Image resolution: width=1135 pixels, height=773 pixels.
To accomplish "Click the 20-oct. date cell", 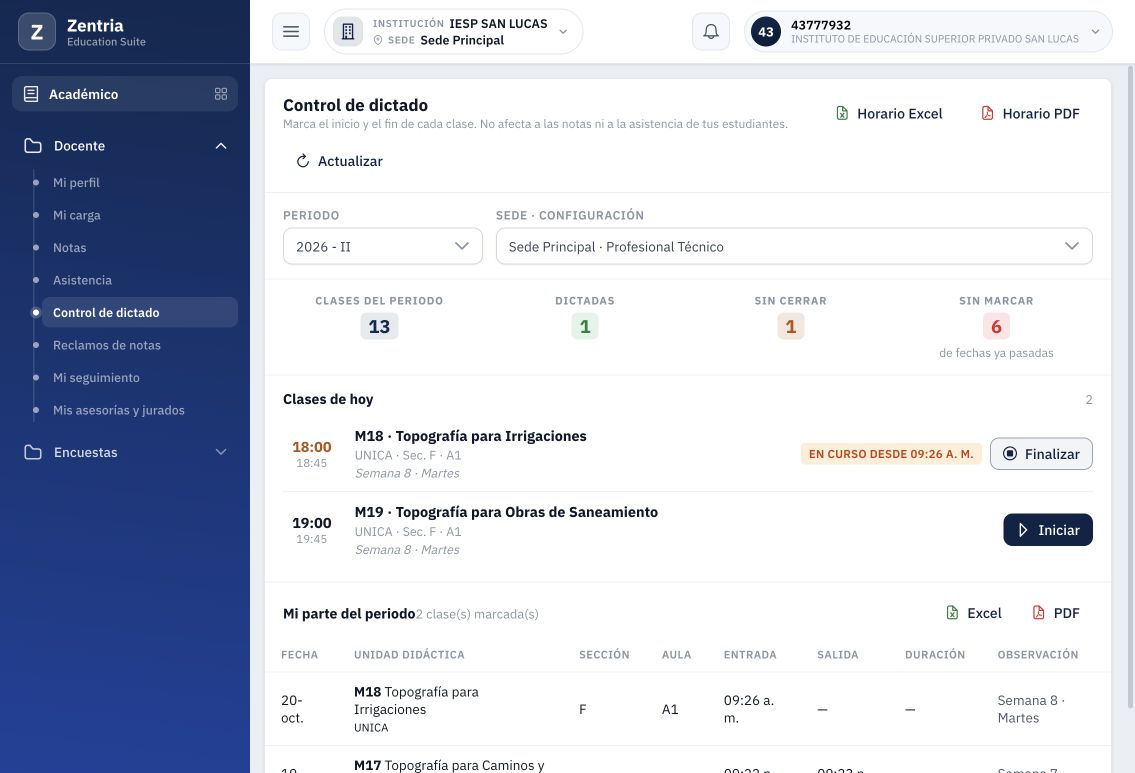I will [292, 709].
